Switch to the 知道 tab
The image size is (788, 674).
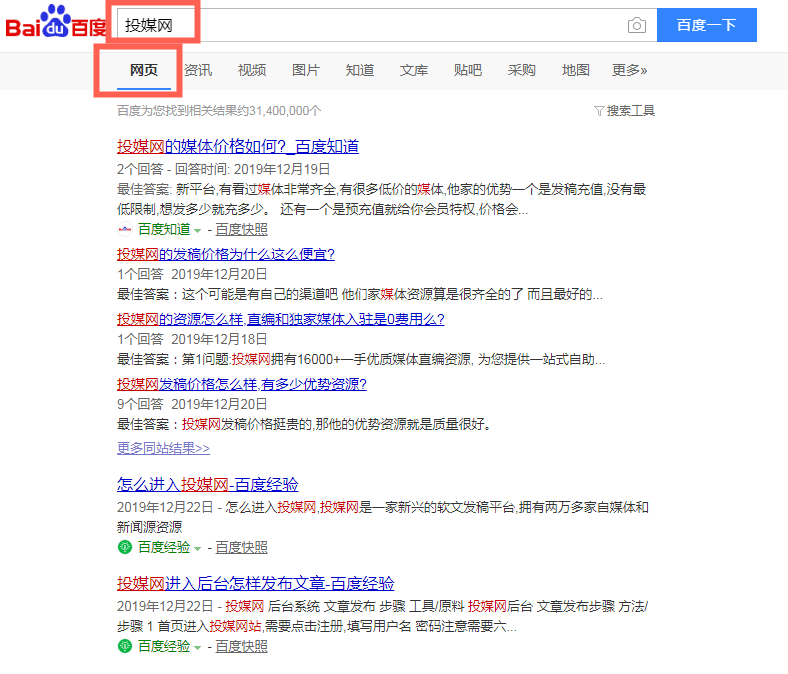coord(360,70)
